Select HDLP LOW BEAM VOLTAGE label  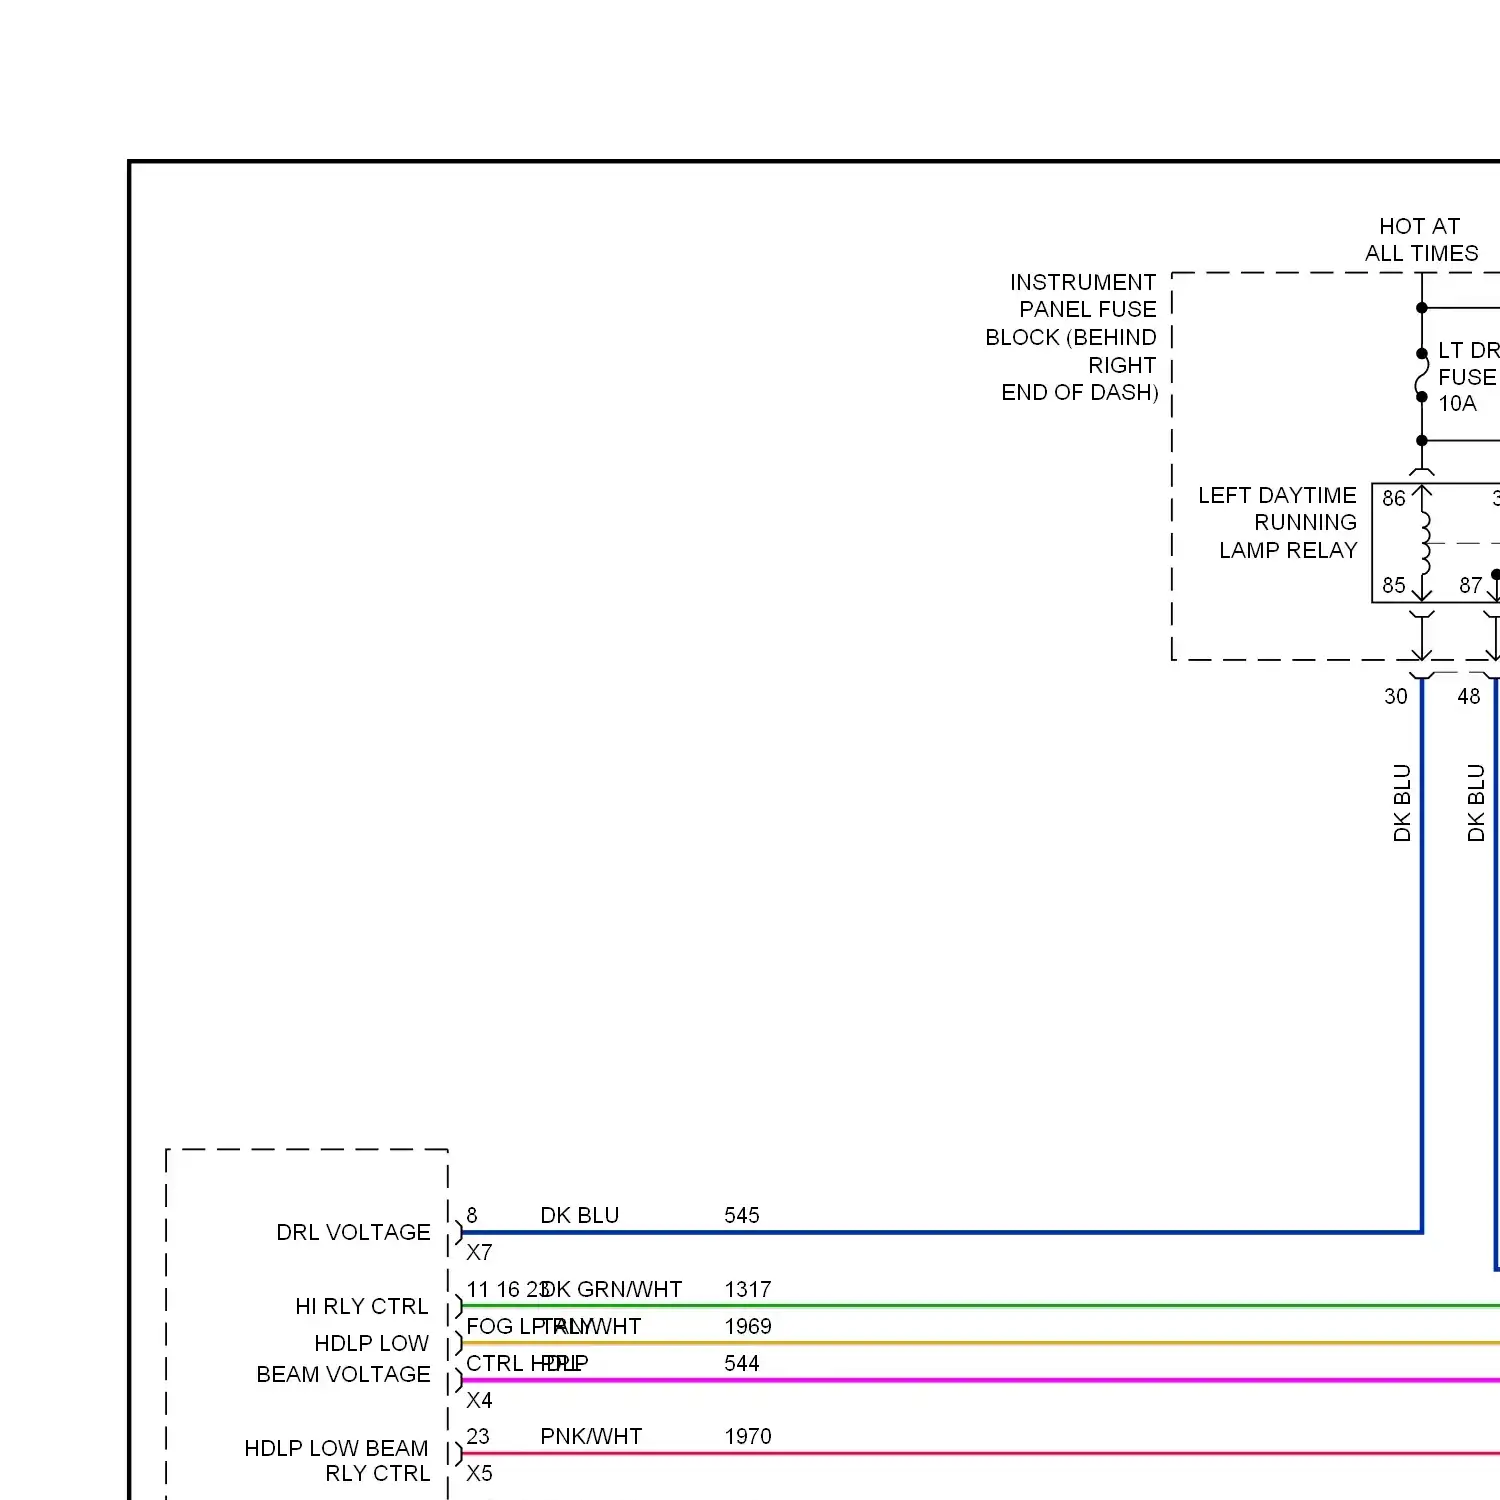(x=343, y=1358)
